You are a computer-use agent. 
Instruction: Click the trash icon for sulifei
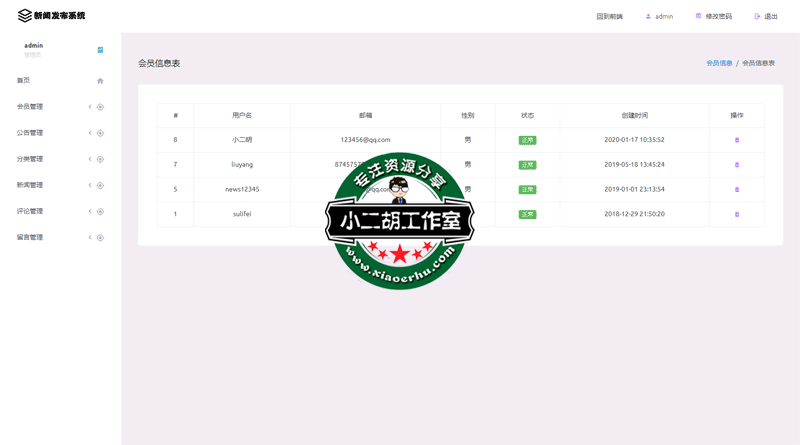[737, 214]
